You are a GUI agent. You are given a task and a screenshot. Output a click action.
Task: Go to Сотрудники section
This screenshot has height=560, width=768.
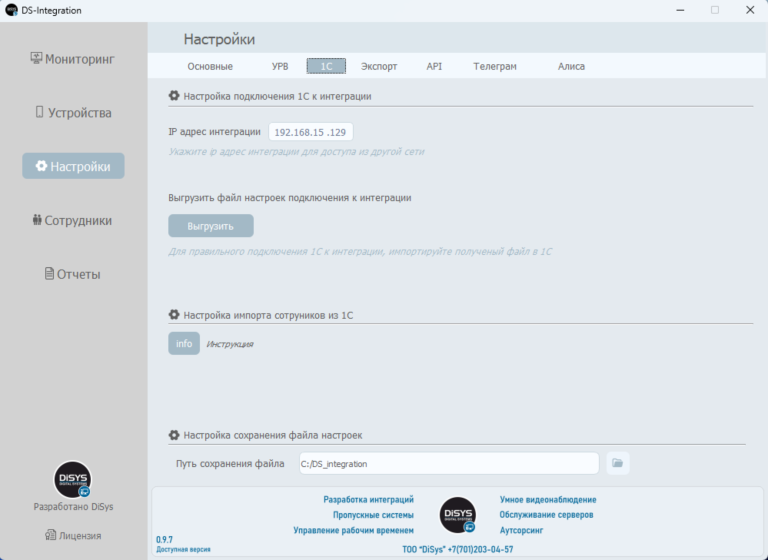[73, 220]
